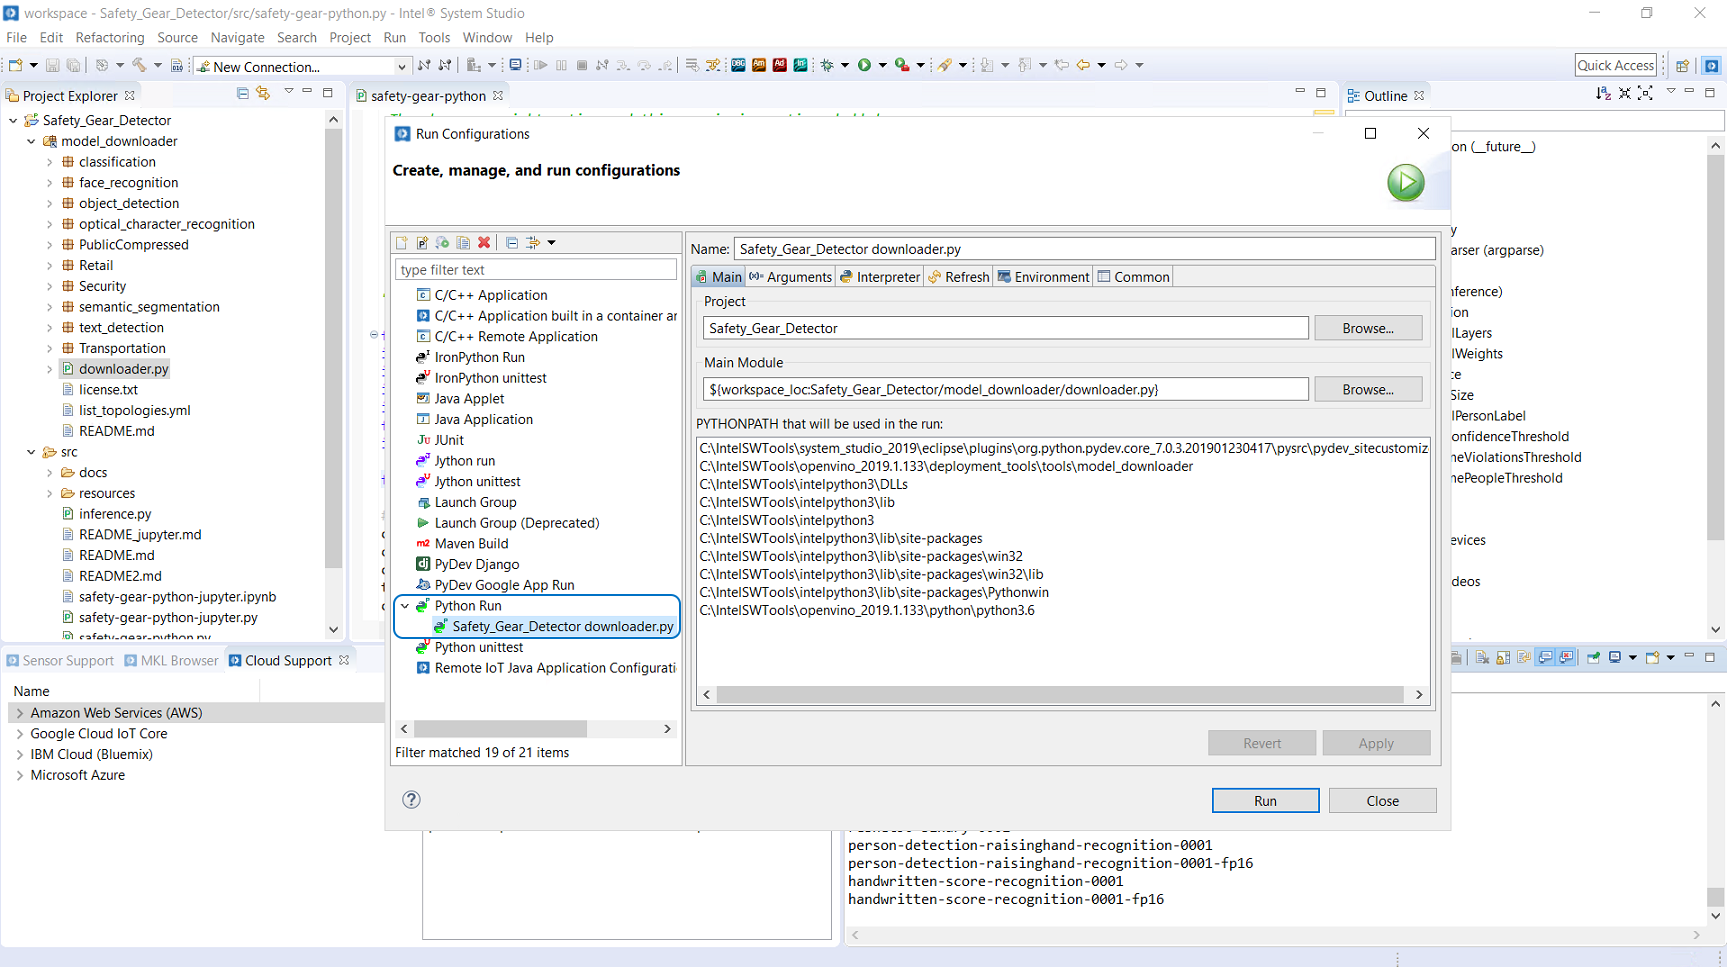Viewport: 1727px width, 967px height.
Task: Open Refresh tab in Run Configurations
Action: tap(958, 277)
